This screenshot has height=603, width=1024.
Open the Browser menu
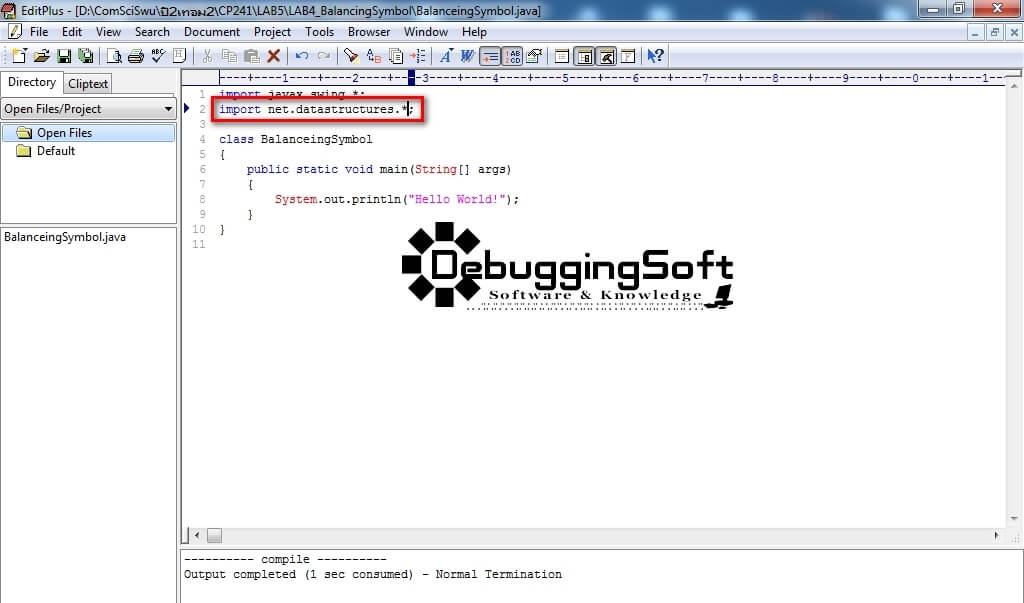(x=369, y=32)
